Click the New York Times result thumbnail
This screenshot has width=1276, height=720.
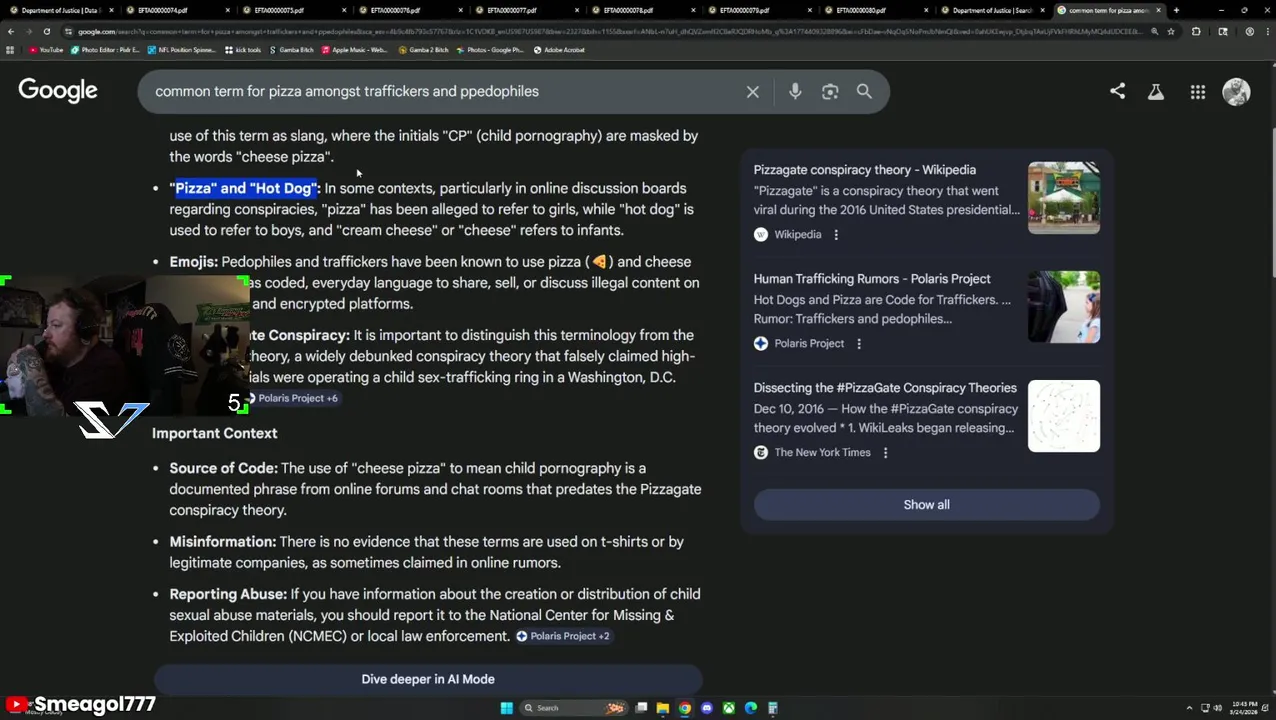pyautogui.click(x=1064, y=416)
